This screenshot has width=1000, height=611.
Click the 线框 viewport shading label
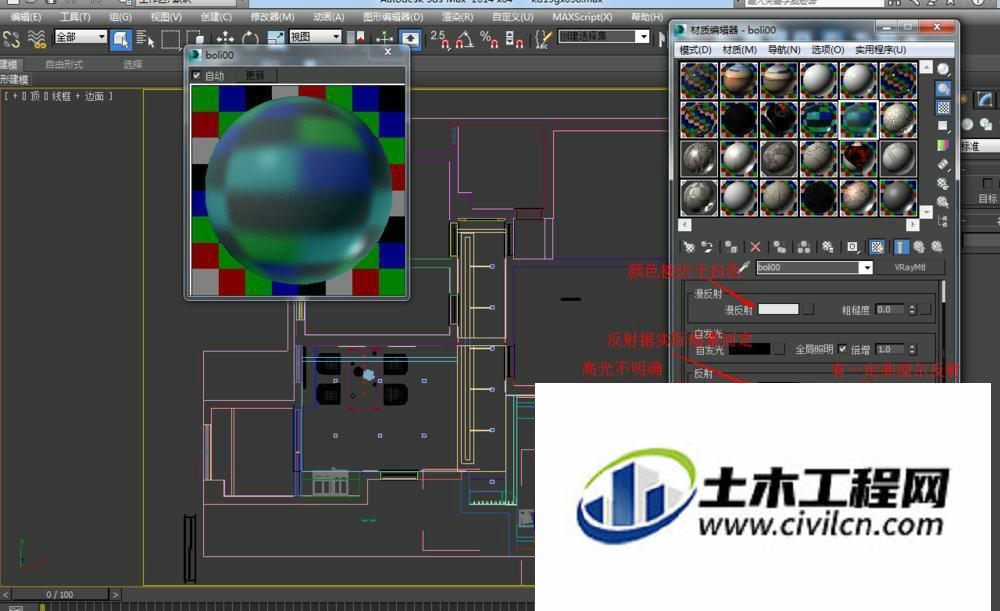coord(61,96)
